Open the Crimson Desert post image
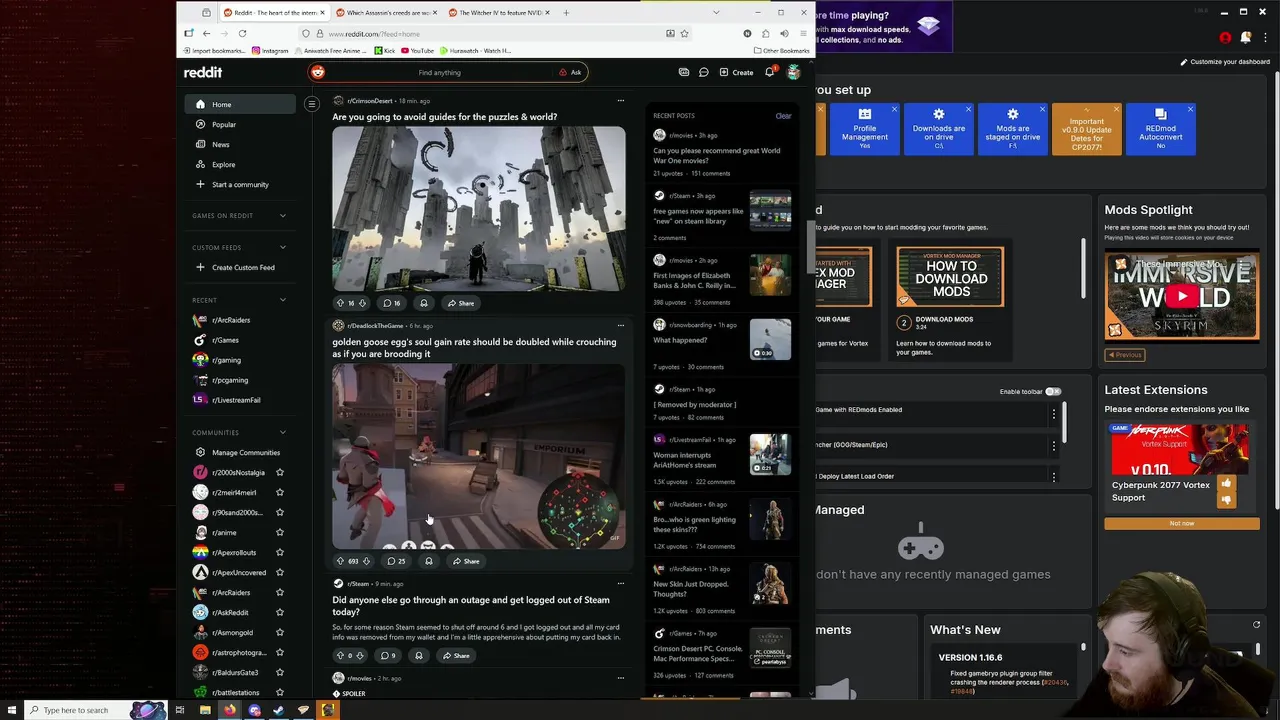Screen dimensions: 1280x720 [x=479, y=208]
